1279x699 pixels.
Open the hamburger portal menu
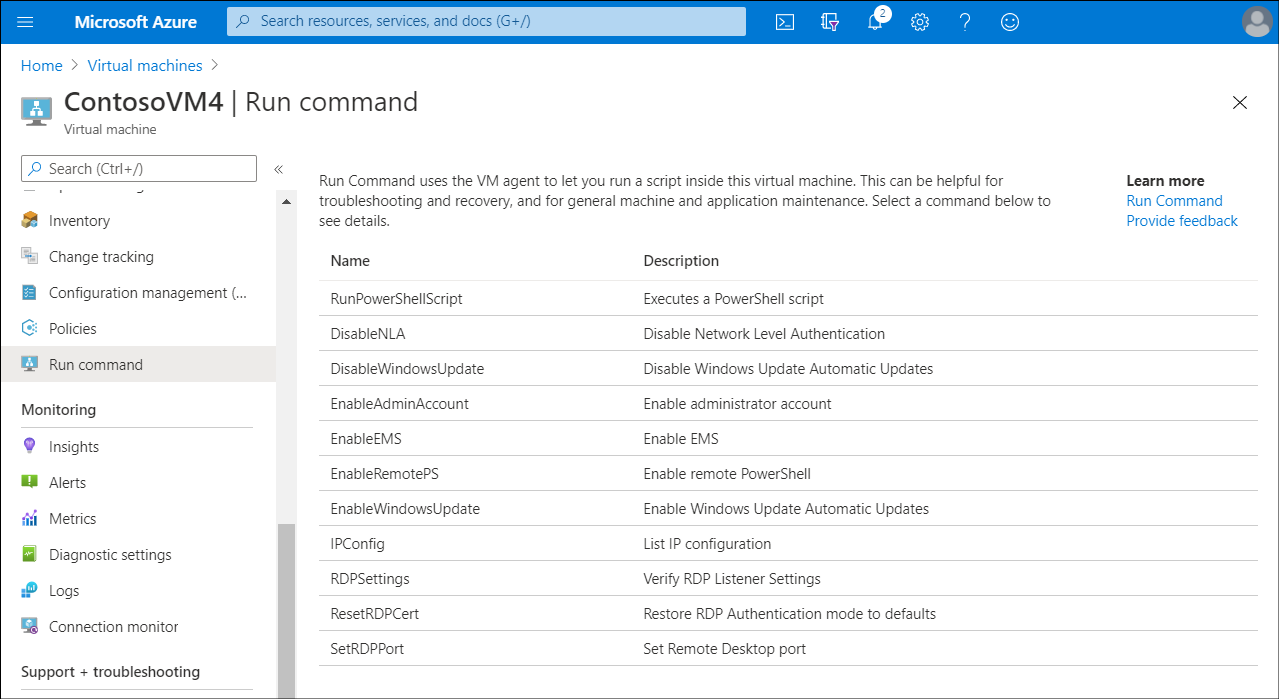tap(26, 22)
